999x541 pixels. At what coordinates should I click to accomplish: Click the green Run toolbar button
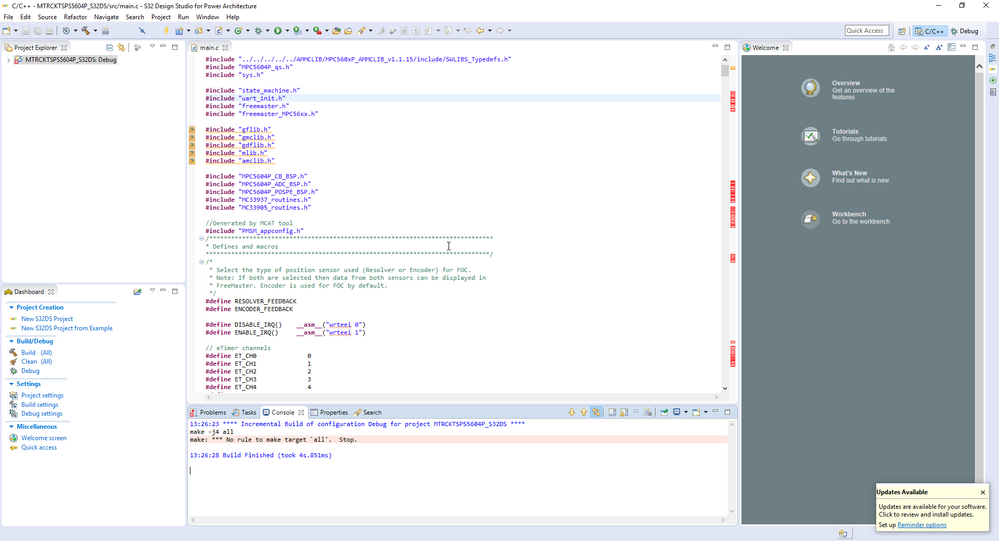(x=277, y=31)
